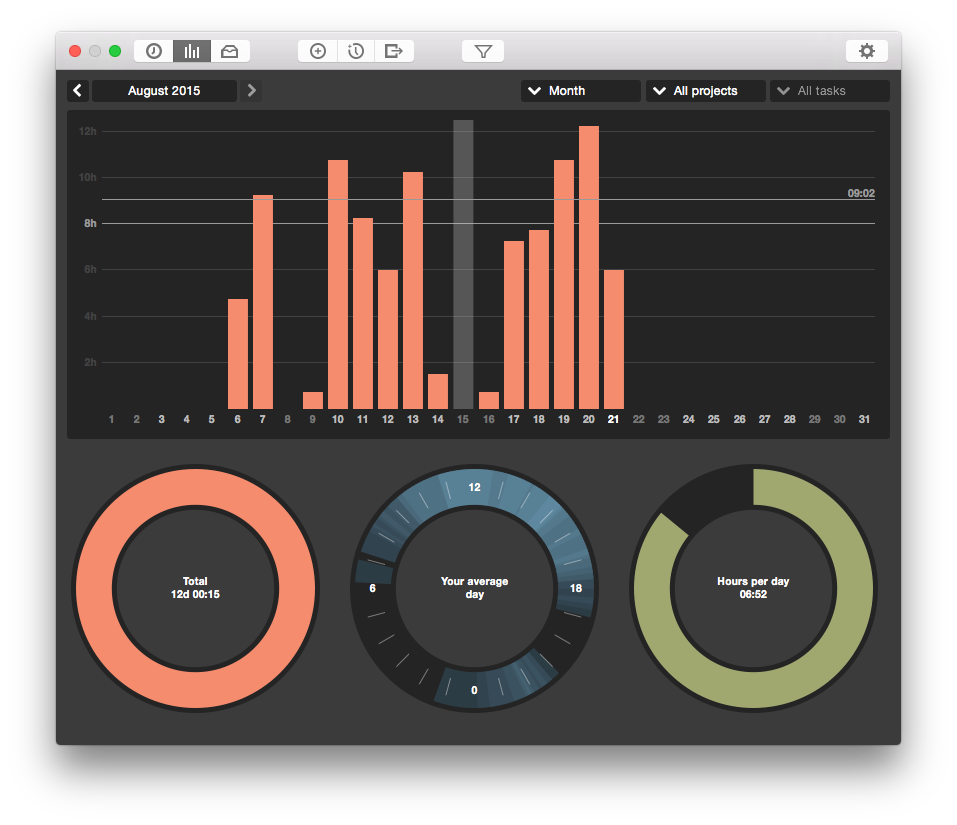
Task: Click the Total 12d 00:15 text
Action: (195, 588)
